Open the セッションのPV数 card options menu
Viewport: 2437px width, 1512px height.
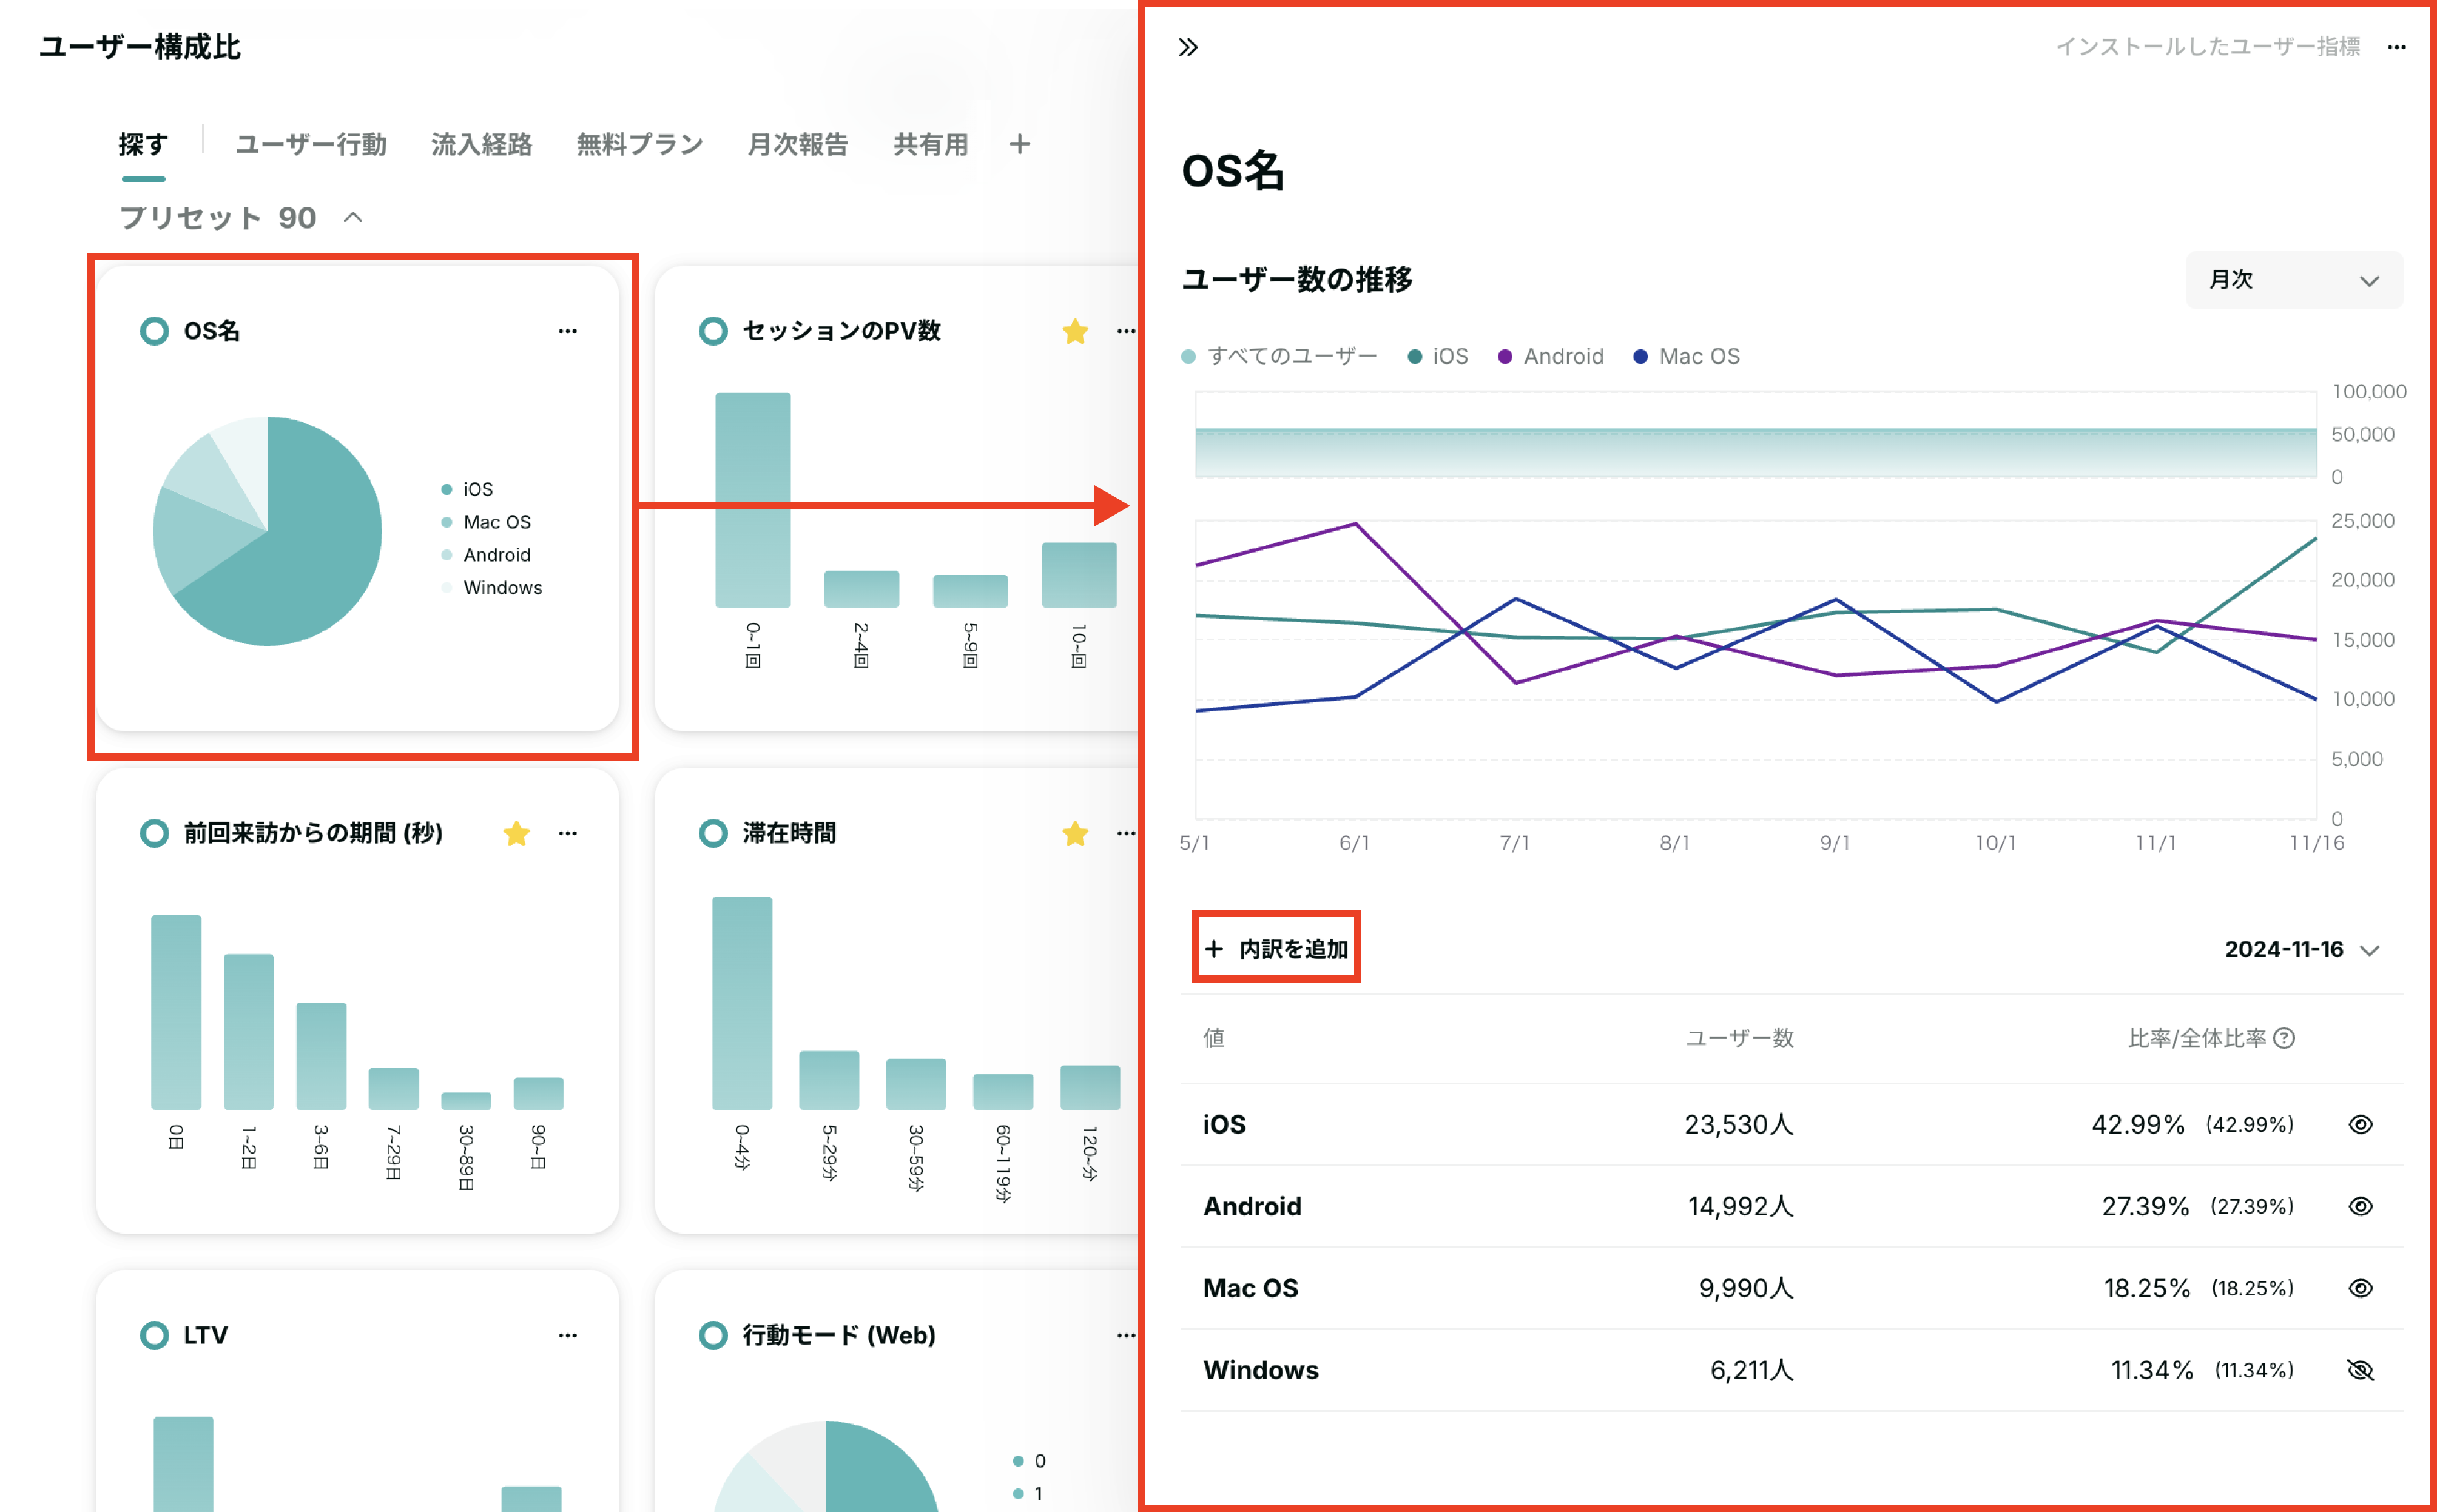tap(1126, 331)
